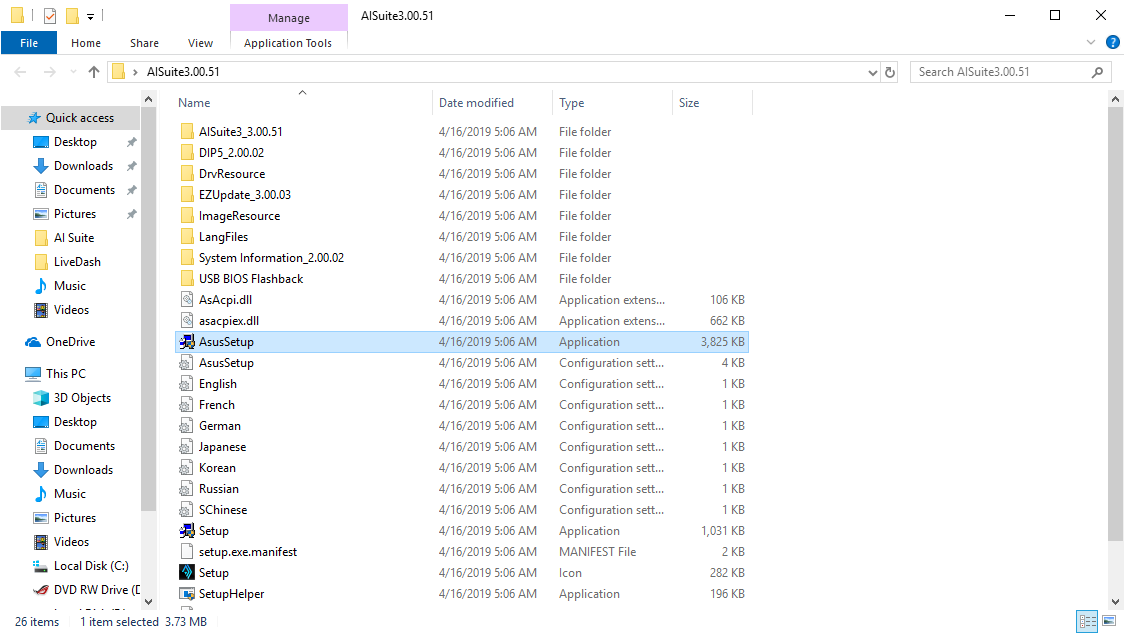The width and height of the screenshot is (1125, 634).
Task: Select the Russian configuration file
Action: pyautogui.click(x=219, y=489)
